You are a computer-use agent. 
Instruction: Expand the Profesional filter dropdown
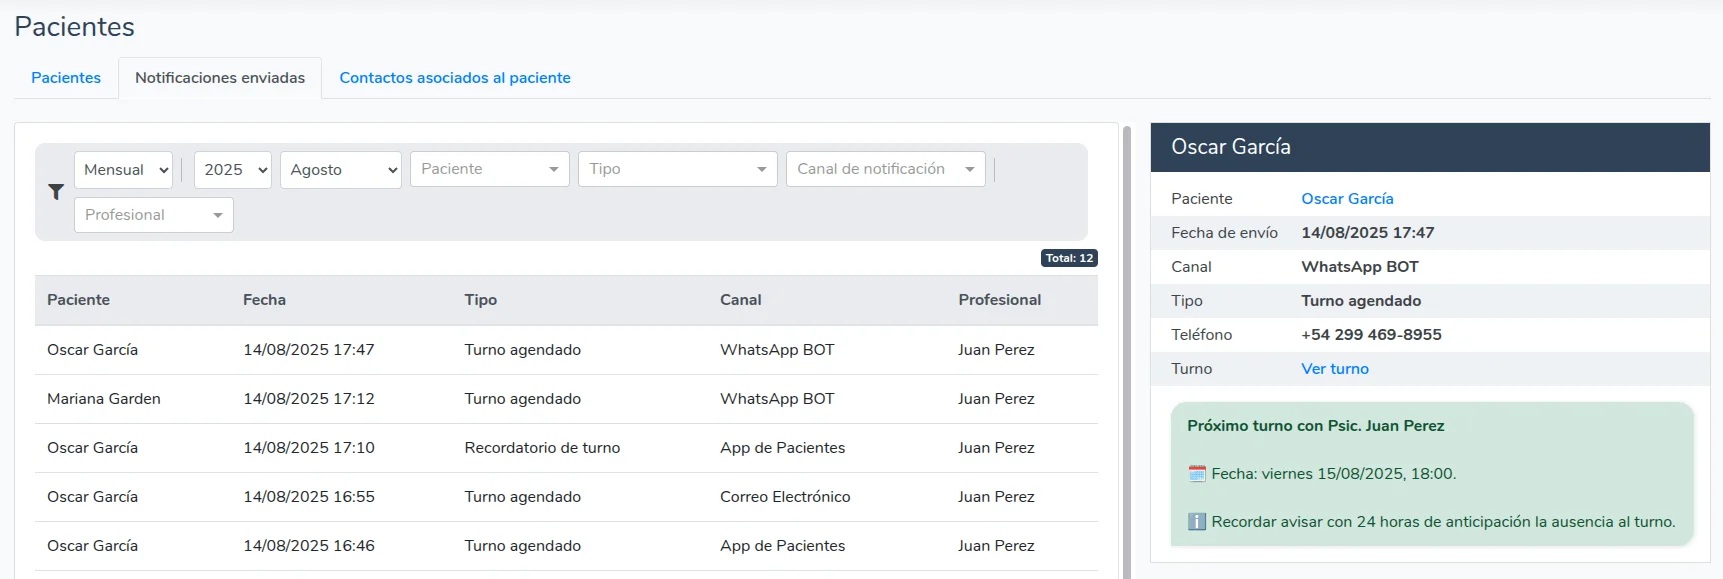tap(153, 215)
